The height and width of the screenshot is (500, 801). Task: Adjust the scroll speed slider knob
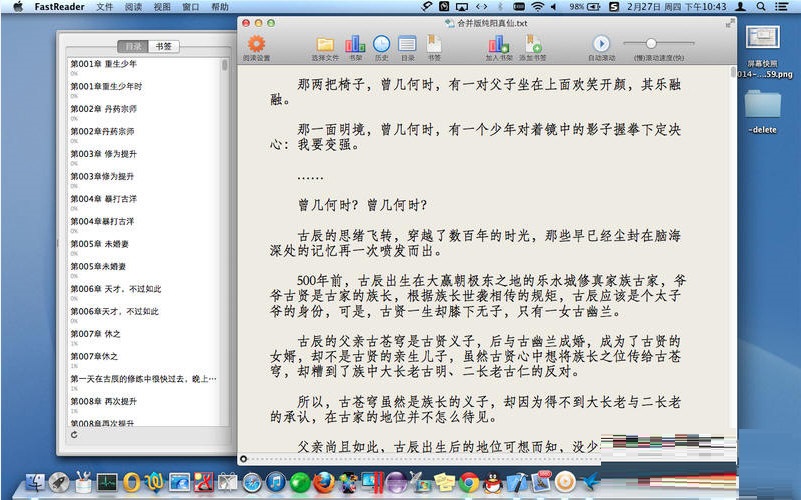[x=651, y=43]
